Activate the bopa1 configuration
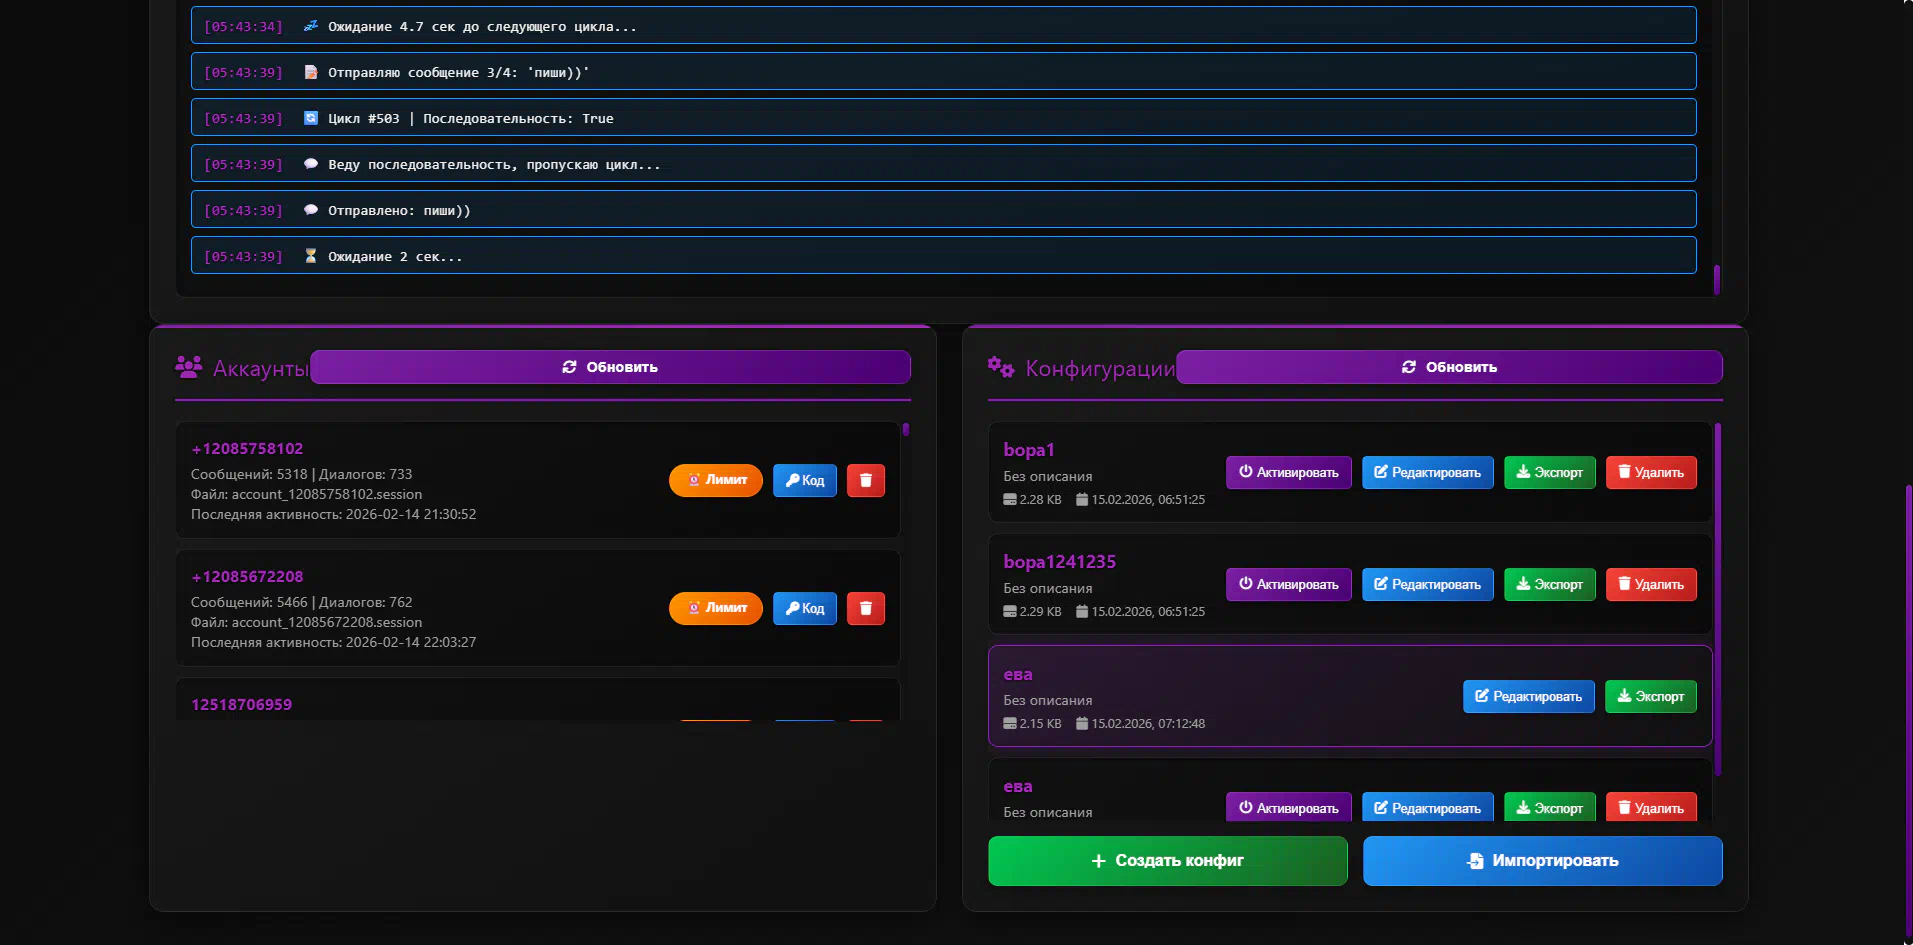This screenshot has width=1913, height=945. coord(1288,473)
